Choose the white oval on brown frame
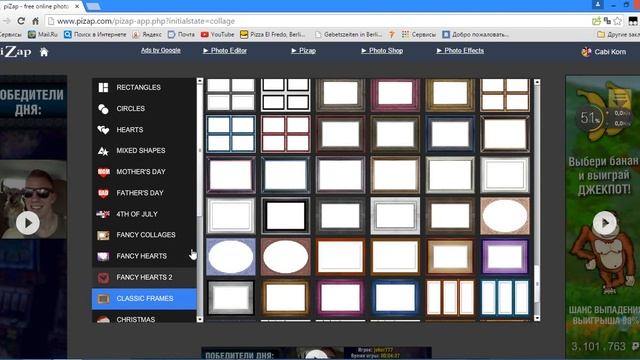640x360 pixels. [x=285, y=257]
